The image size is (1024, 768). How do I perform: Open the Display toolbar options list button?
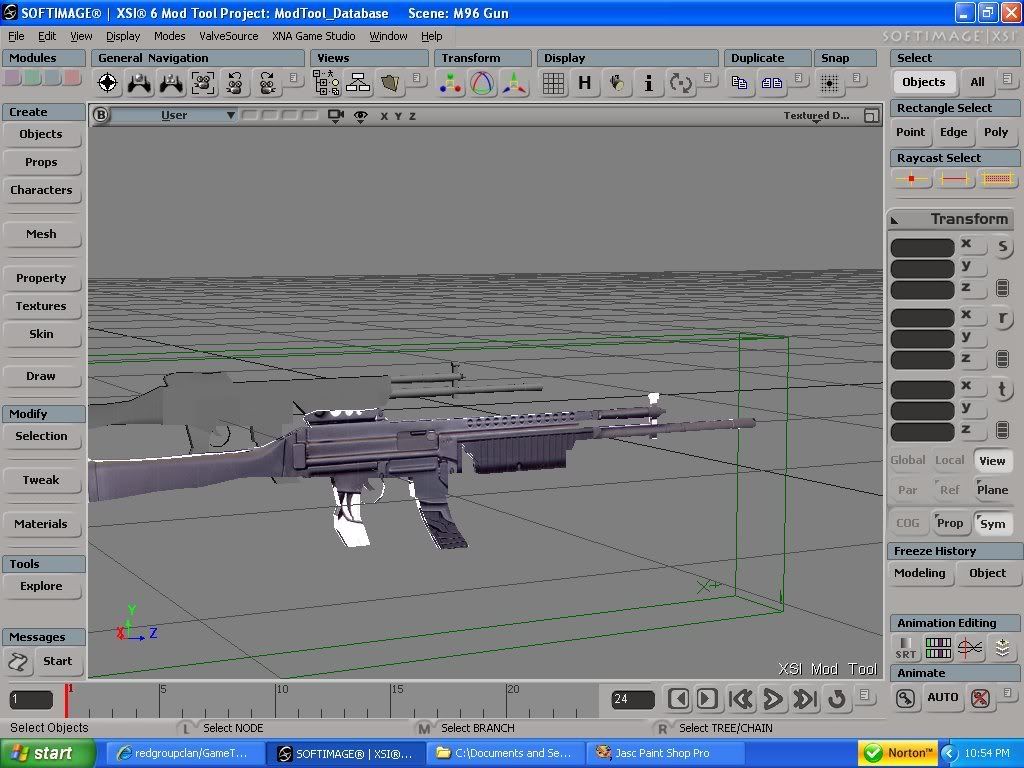coord(707,79)
